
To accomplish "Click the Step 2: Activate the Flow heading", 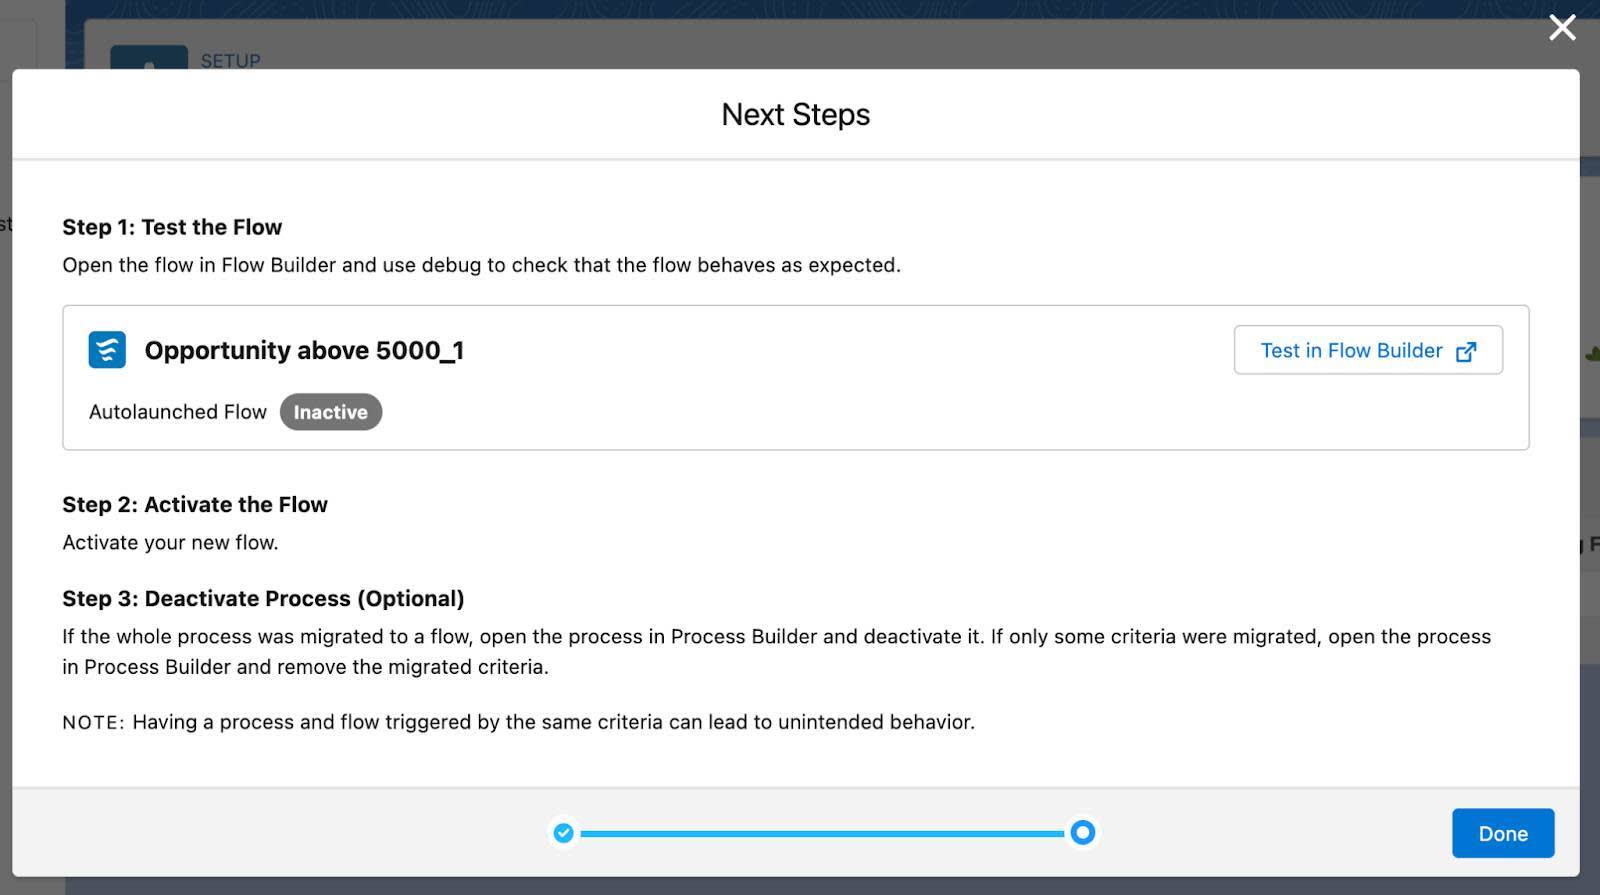I will click(195, 505).
